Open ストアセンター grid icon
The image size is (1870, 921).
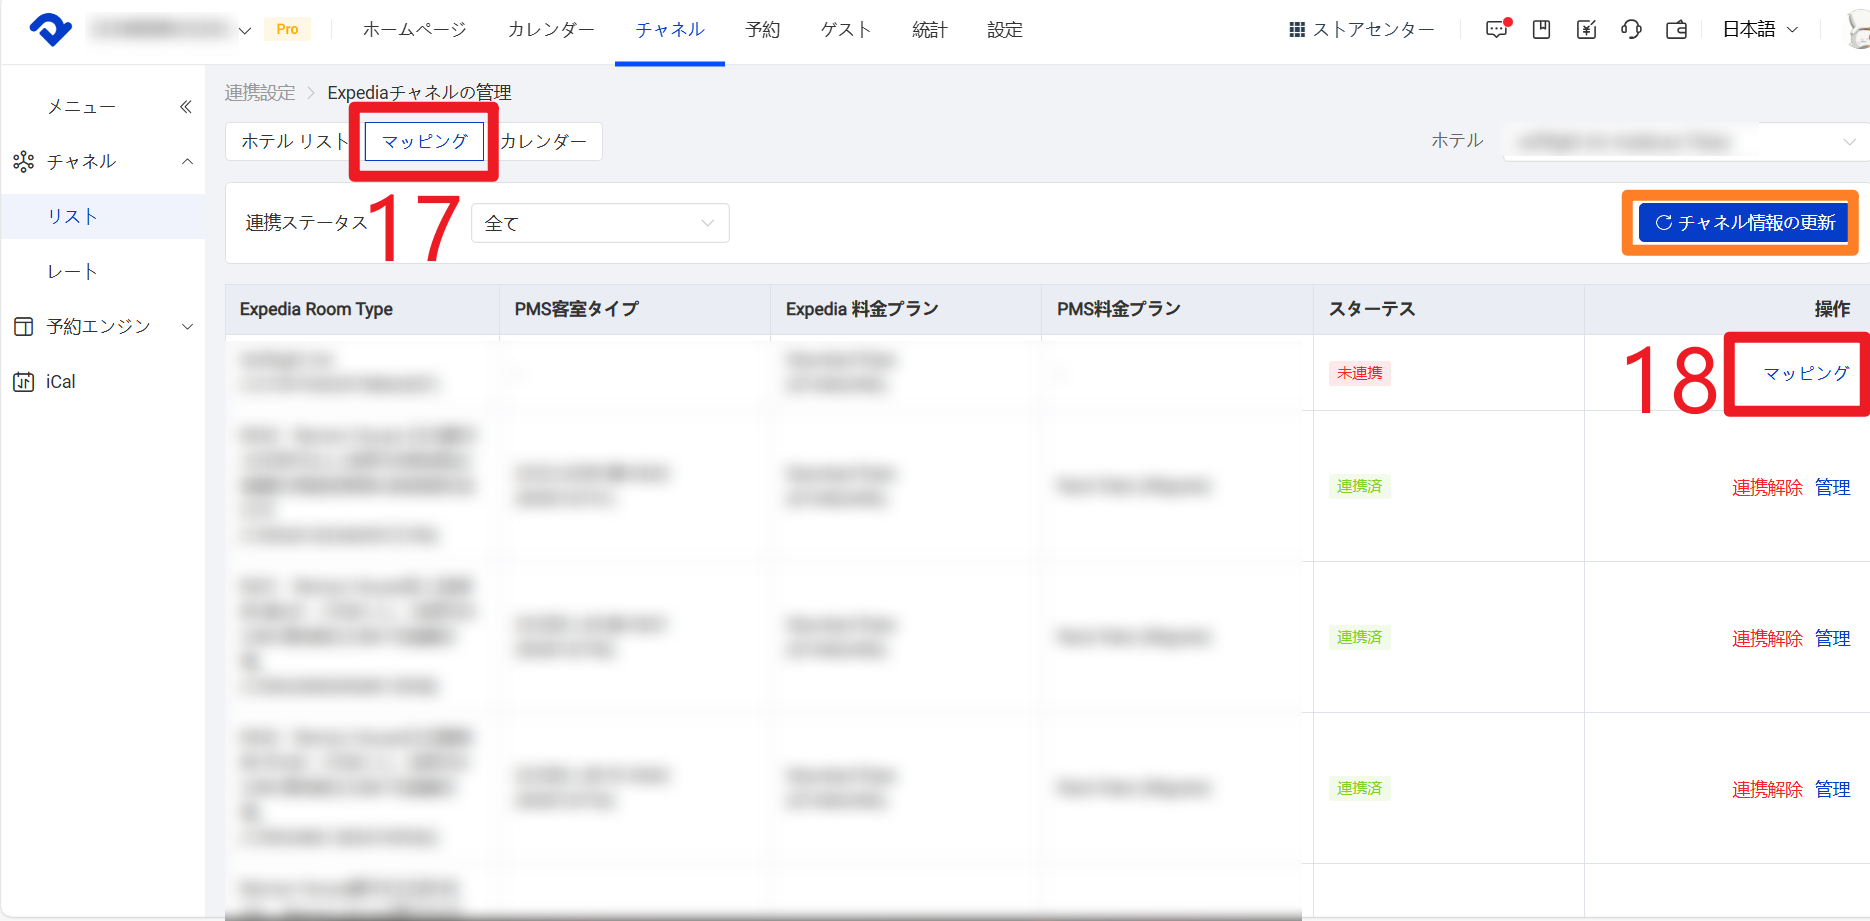pos(1297,30)
